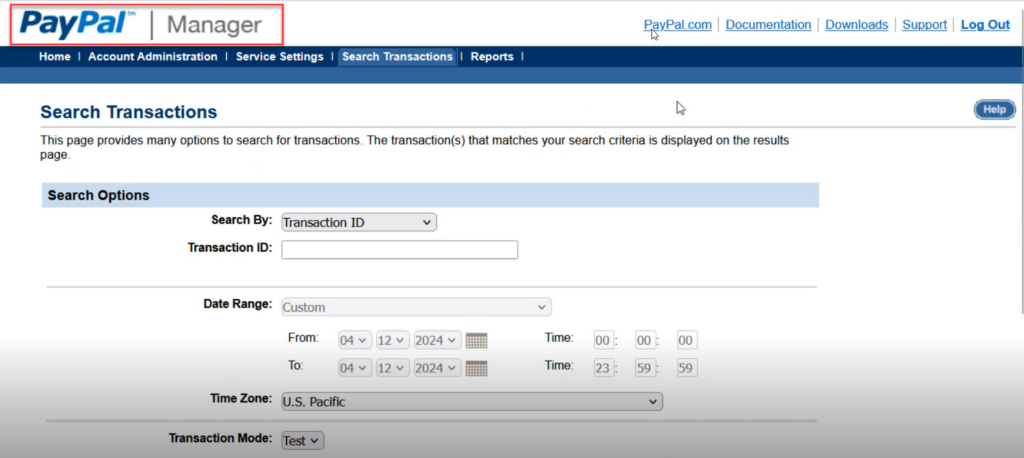
Task: Open the From year dropdown
Action: pyautogui.click(x=438, y=340)
